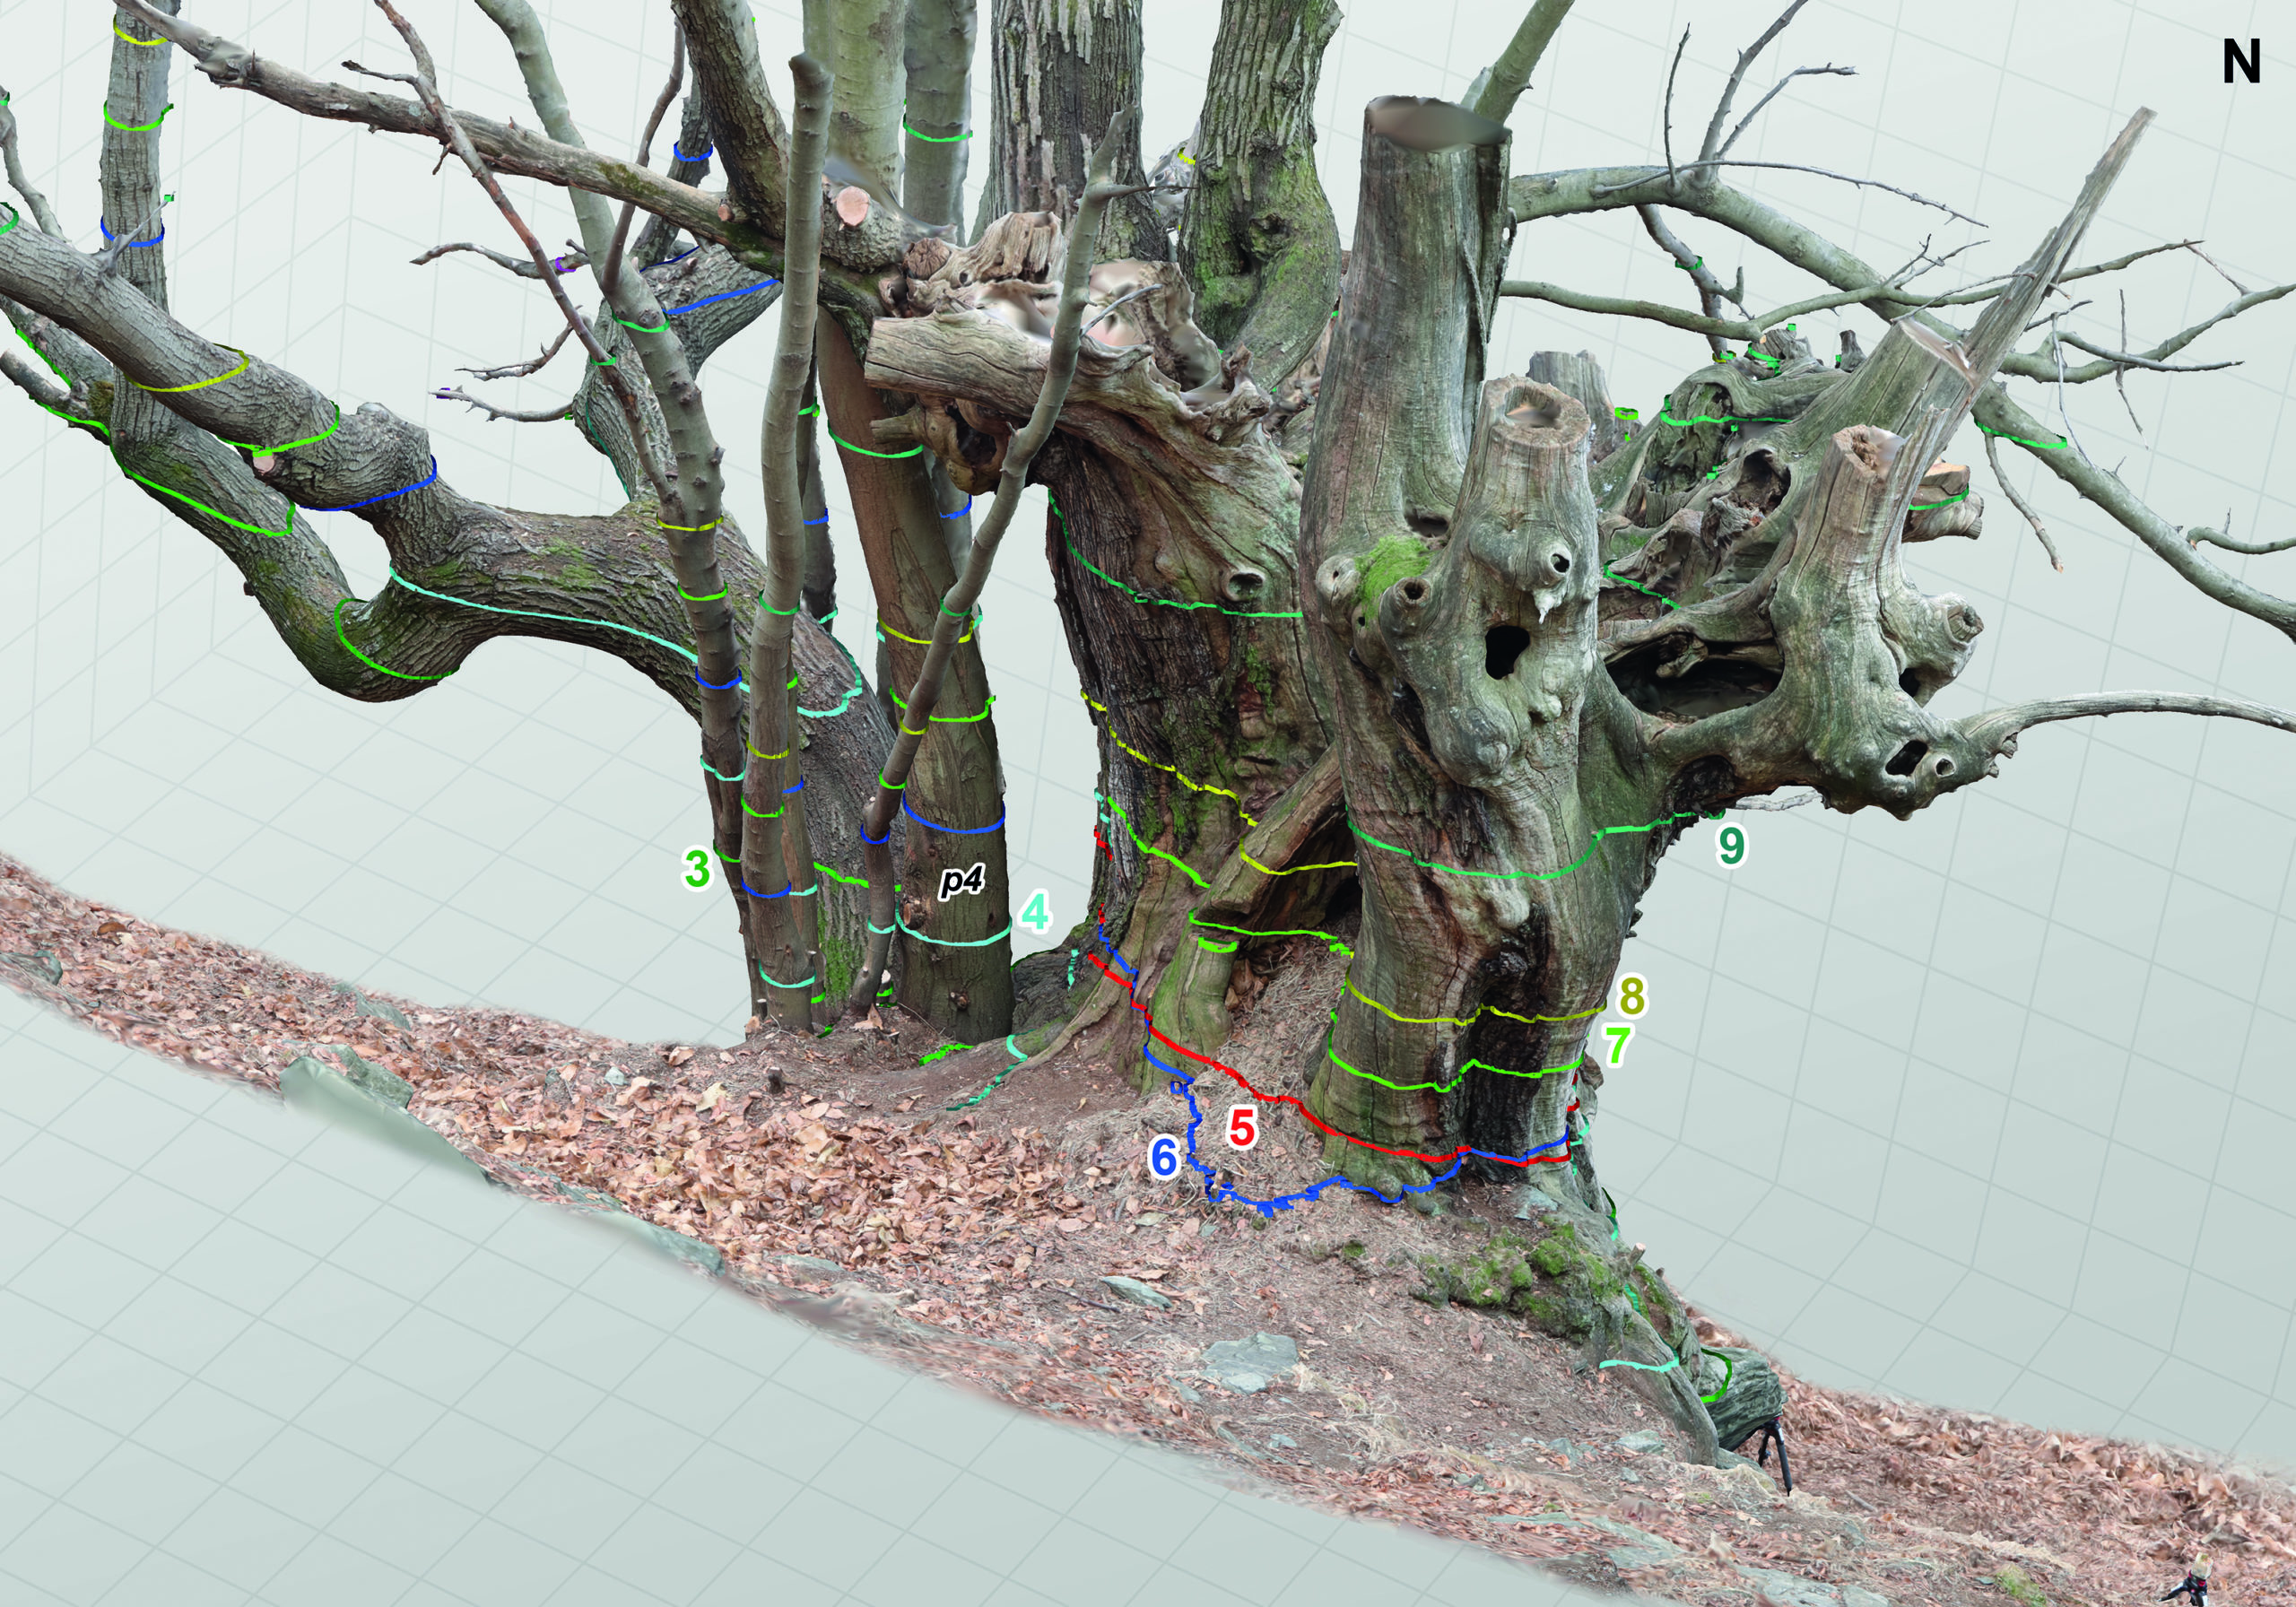The height and width of the screenshot is (1607, 2296).
Task: Click the p4 trunk label
Action: coord(962,880)
